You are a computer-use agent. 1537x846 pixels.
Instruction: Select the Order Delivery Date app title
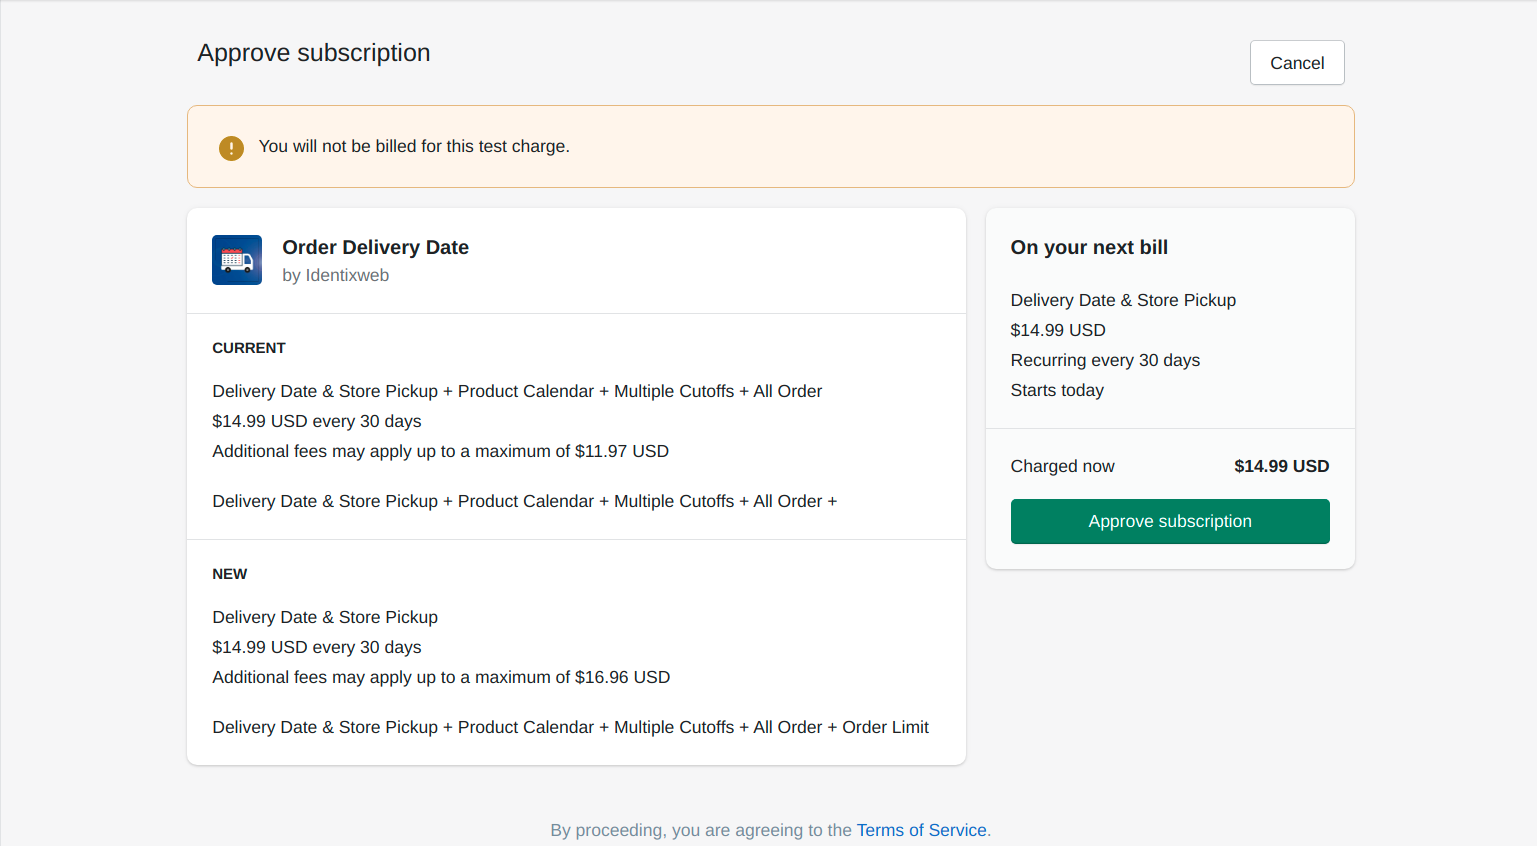tap(375, 247)
